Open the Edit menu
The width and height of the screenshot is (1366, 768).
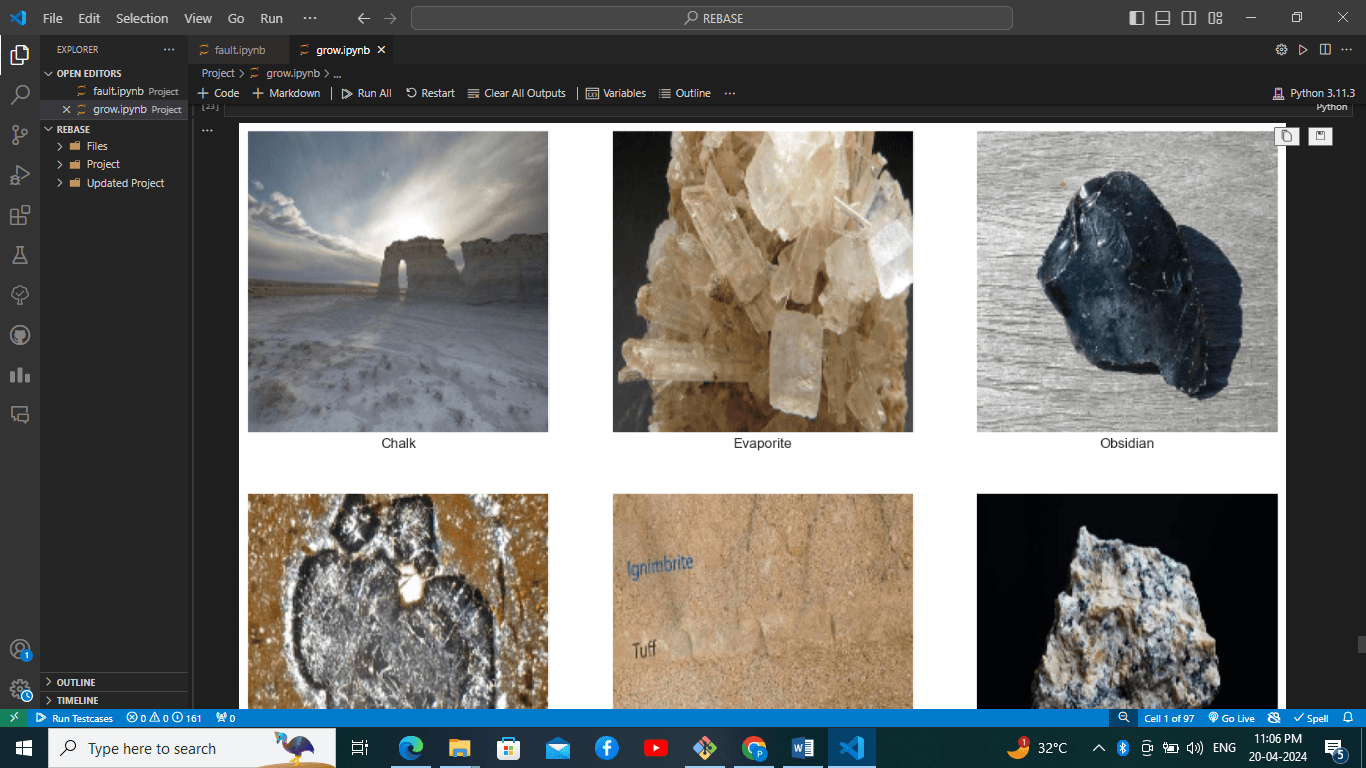click(x=89, y=18)
